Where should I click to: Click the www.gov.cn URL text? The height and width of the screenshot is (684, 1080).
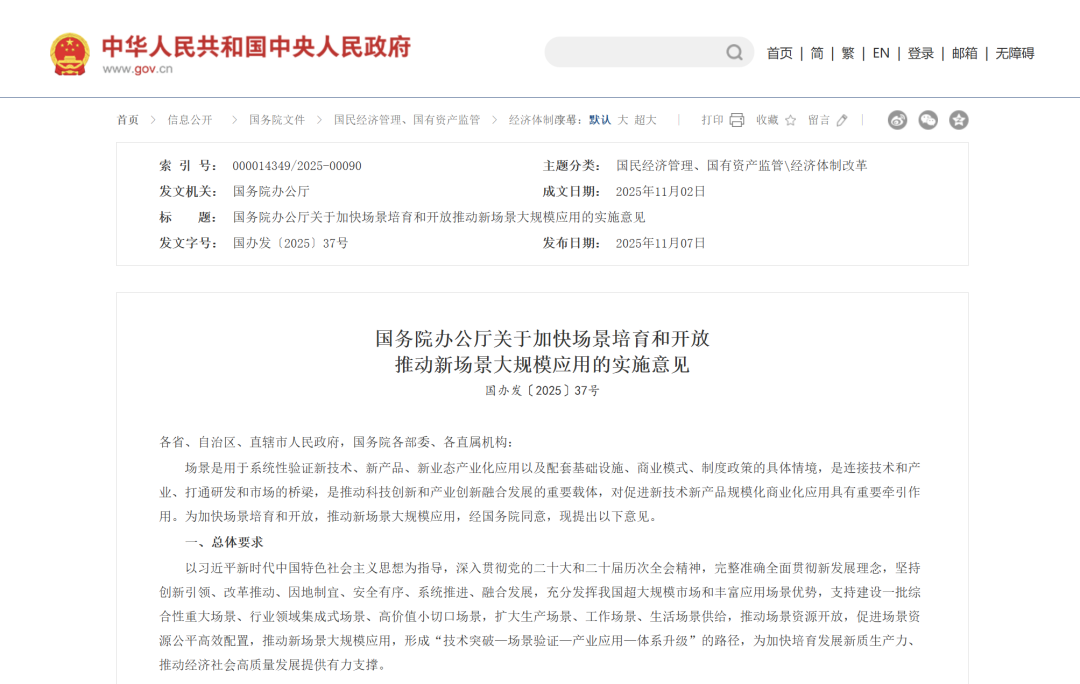(x=138, y=69)
